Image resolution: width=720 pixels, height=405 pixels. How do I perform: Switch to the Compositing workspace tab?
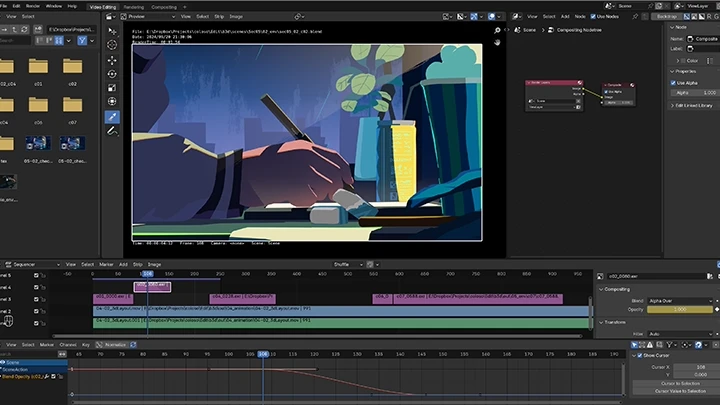point(163,6)
